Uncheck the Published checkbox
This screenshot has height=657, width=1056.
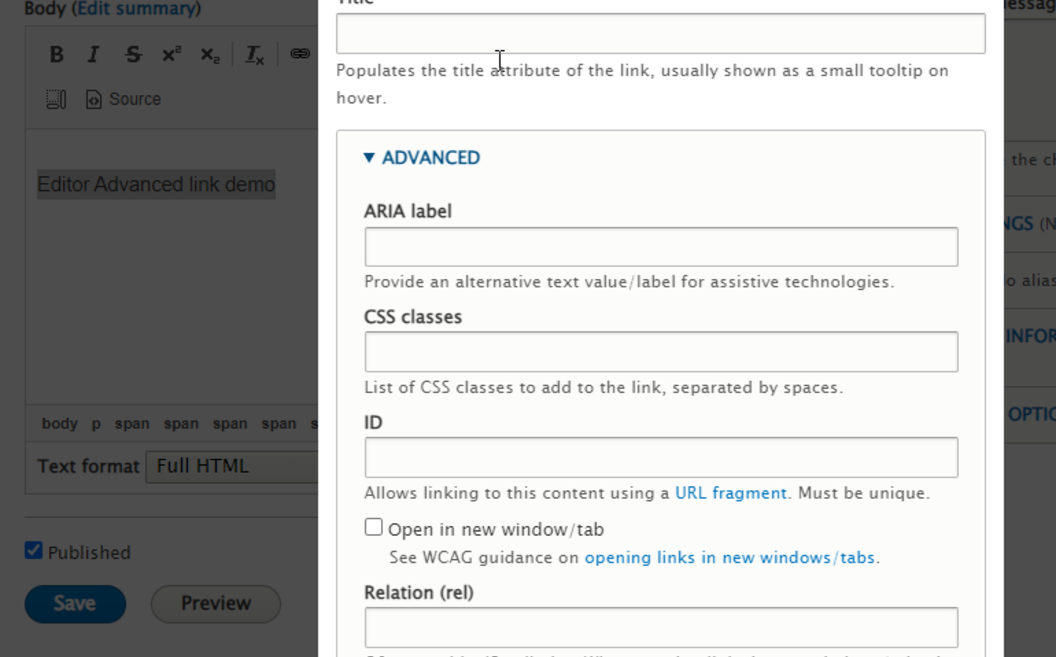[x=33, y=549]
